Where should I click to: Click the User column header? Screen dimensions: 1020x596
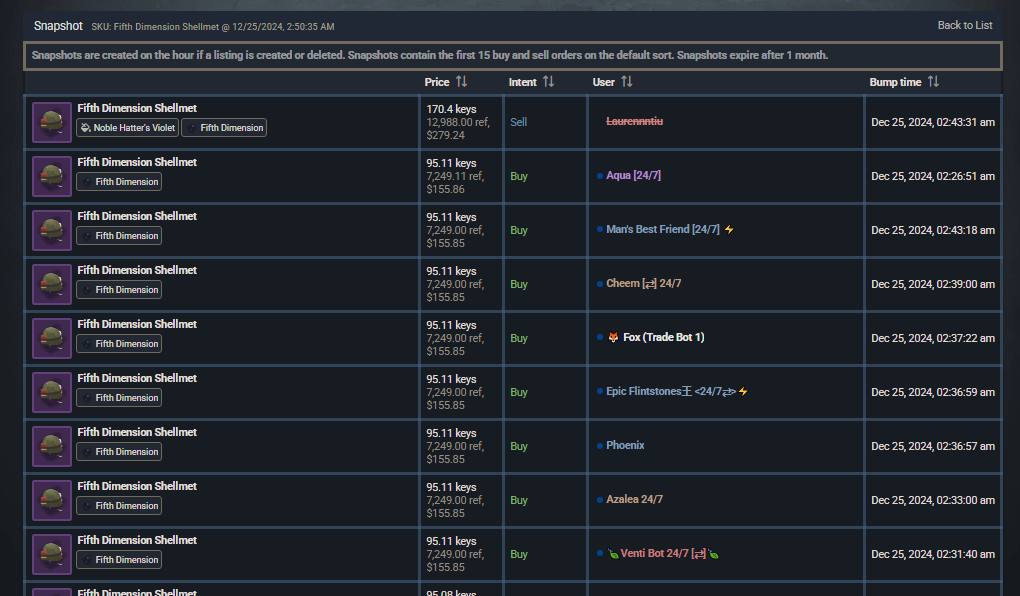click(x=604, y=82)
